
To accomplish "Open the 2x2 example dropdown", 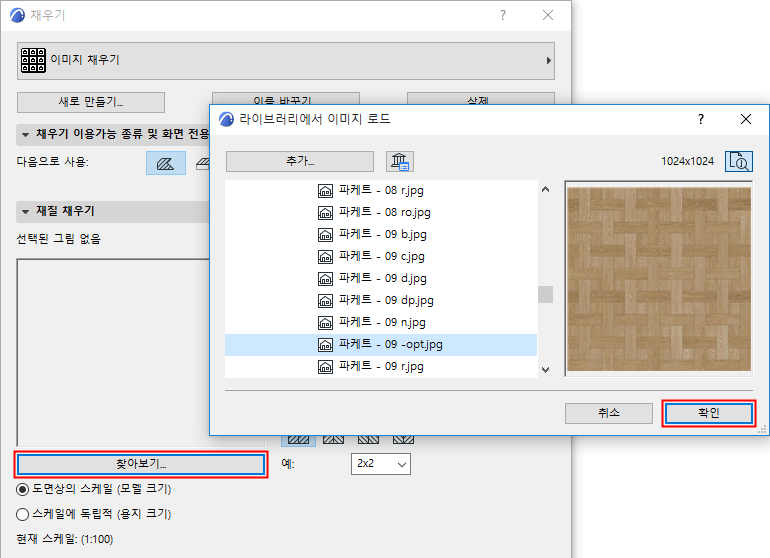I will click(381, 464).
